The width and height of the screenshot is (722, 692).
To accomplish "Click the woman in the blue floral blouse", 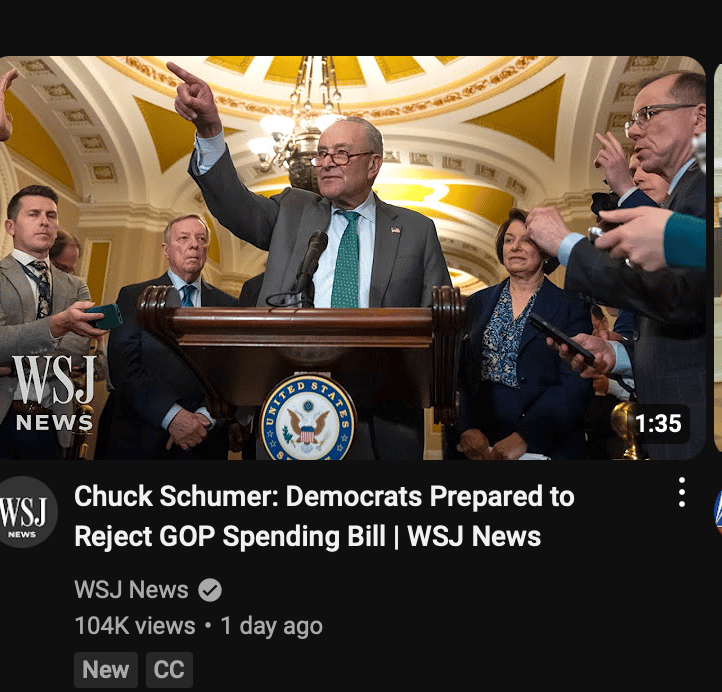I will pos(516,331).
